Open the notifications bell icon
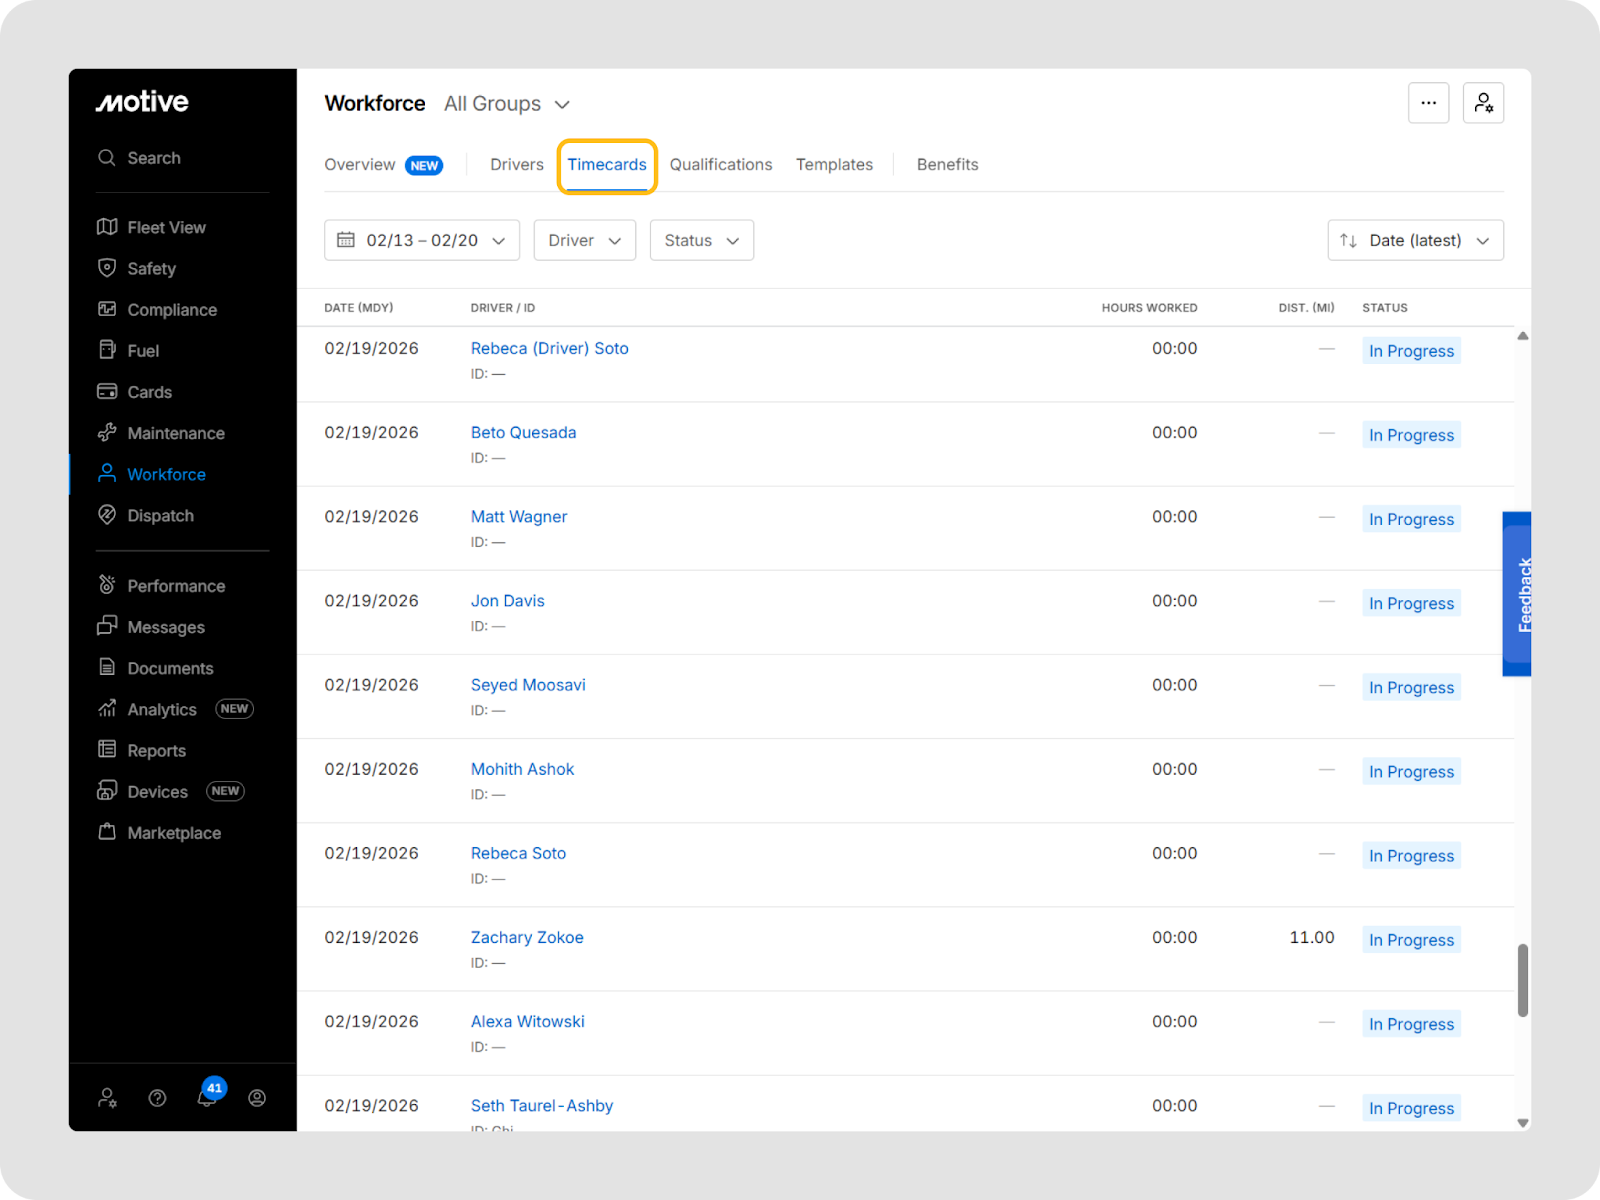The width and height of the screenshot is (1600, 1200). tap(207, 1097)
